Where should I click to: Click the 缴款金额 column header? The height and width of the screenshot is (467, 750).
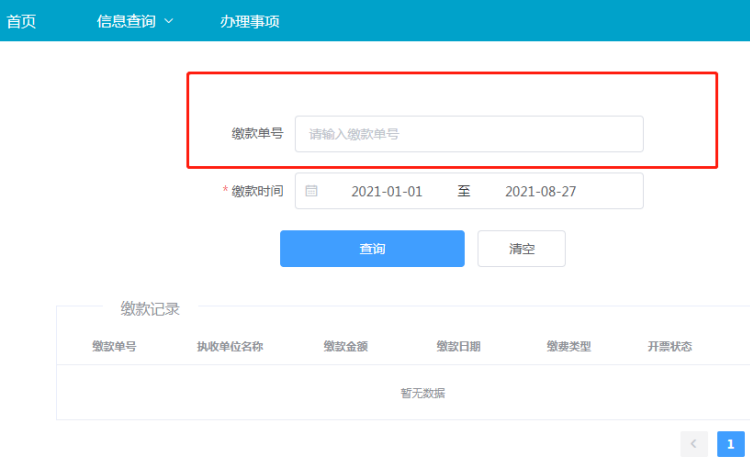click(x=345, y=347)
